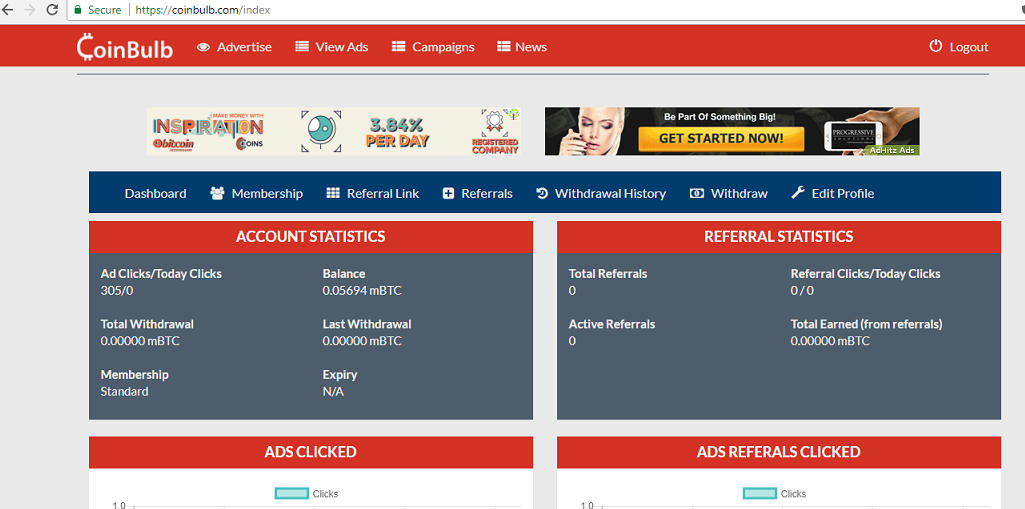This screenshot has height=509, width=1025.
Task: Click the balance value 0.05694 mBTC
Action: click(362, 291)
